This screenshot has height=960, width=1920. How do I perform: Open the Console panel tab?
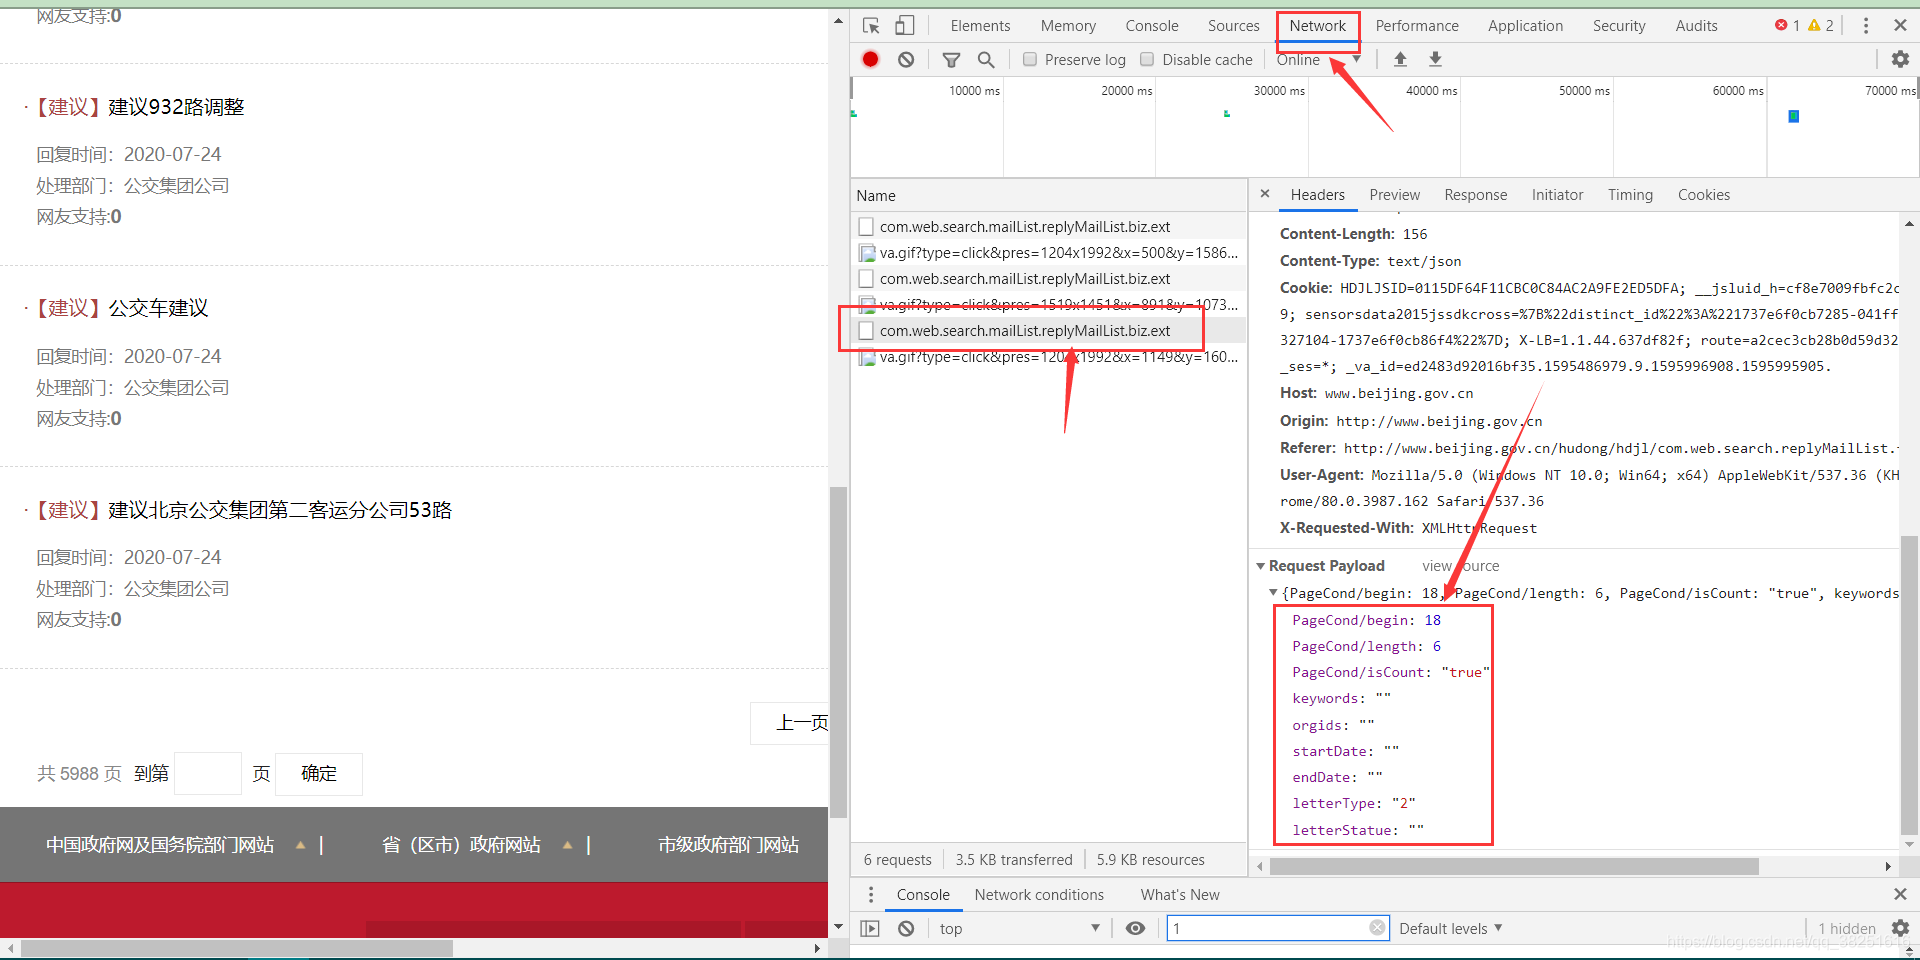[x=1152, y=26]
